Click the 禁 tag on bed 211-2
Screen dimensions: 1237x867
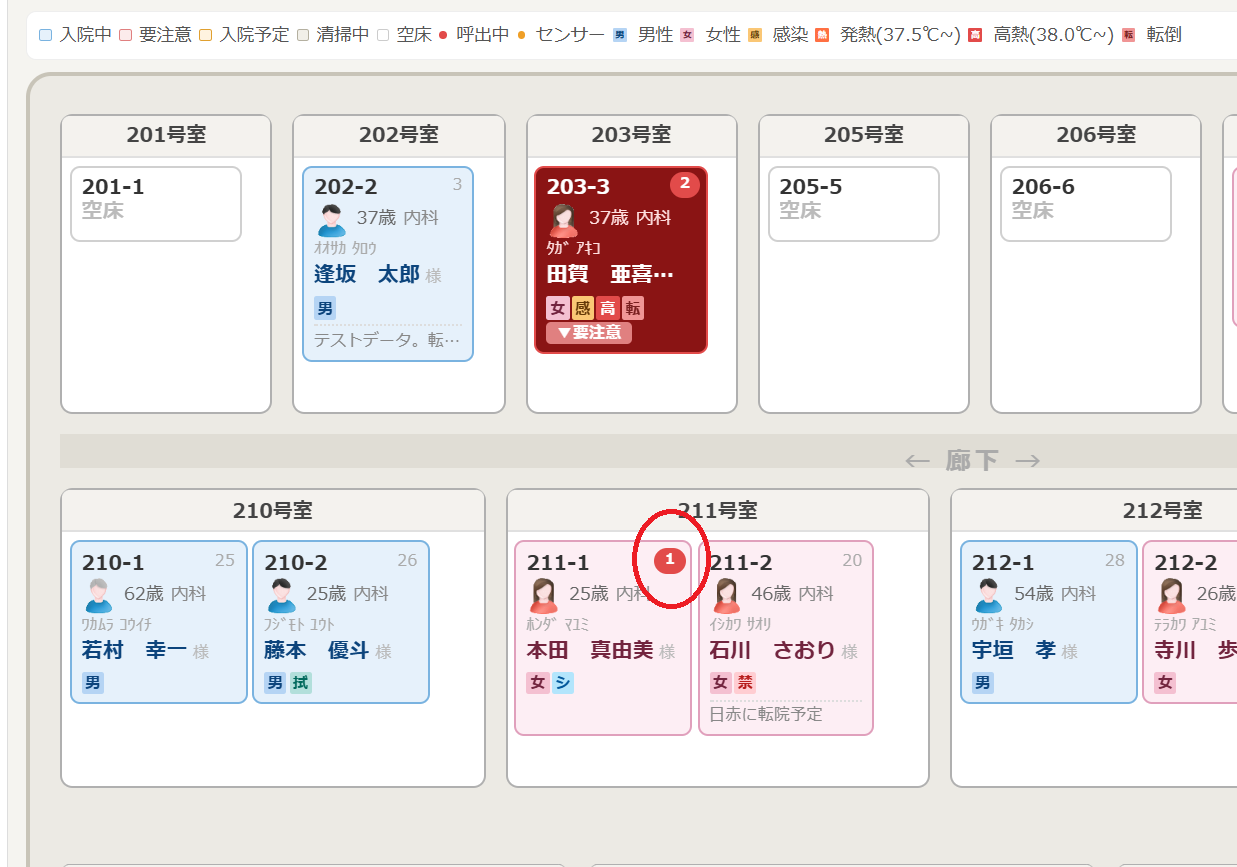point(745,683)
